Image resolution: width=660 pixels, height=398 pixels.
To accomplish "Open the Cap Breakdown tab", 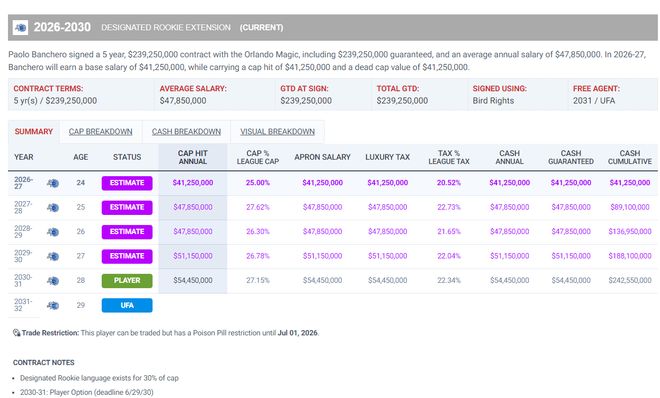I will [x=101, y=132].
